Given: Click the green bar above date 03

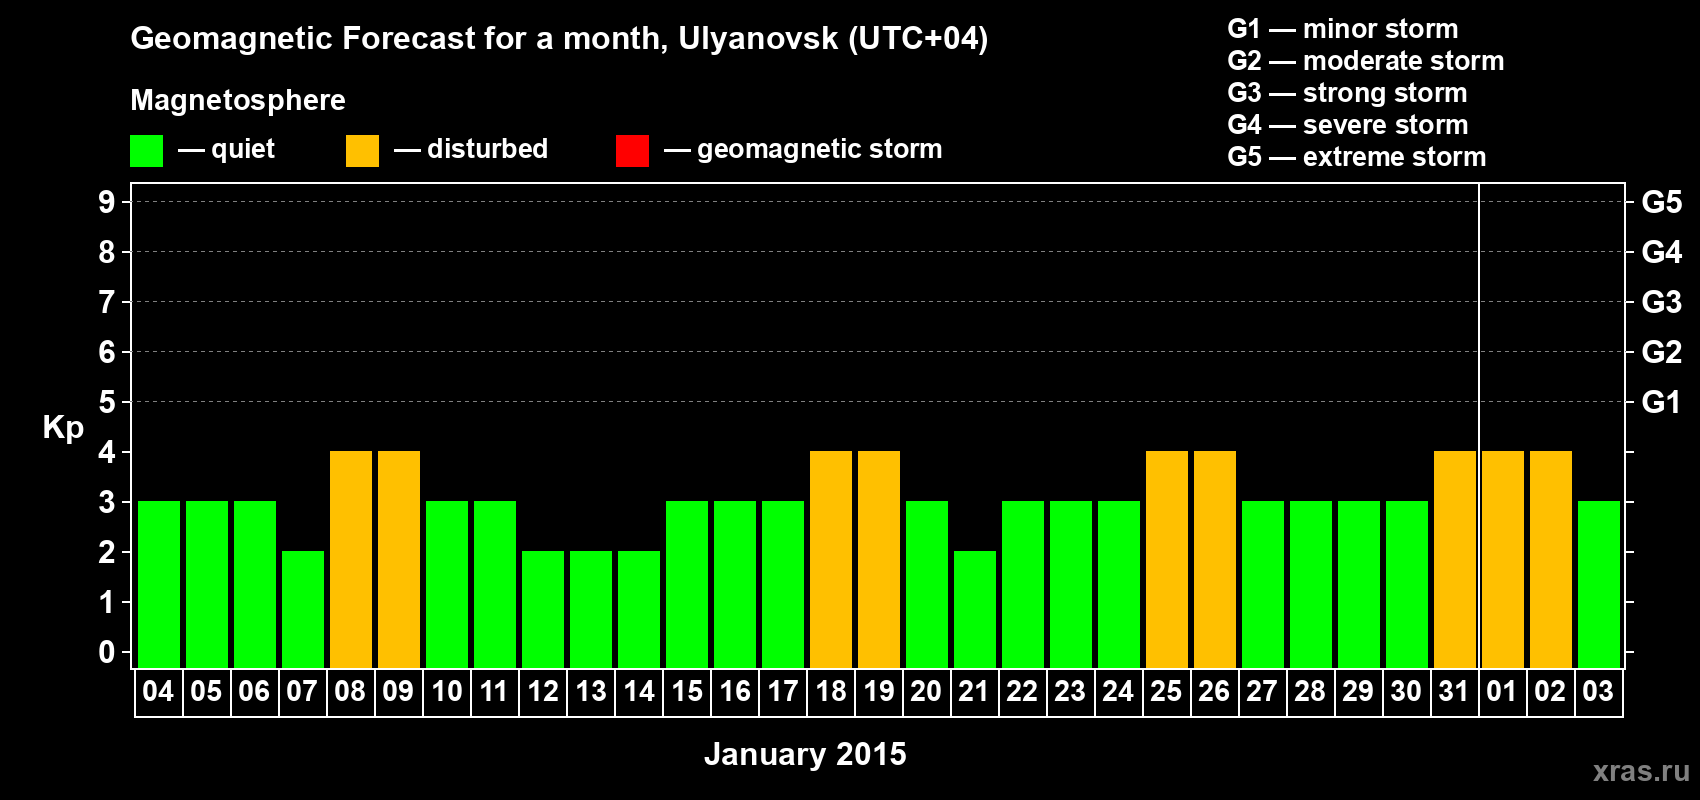Looking at the screenshot, I should point(1599,584).
